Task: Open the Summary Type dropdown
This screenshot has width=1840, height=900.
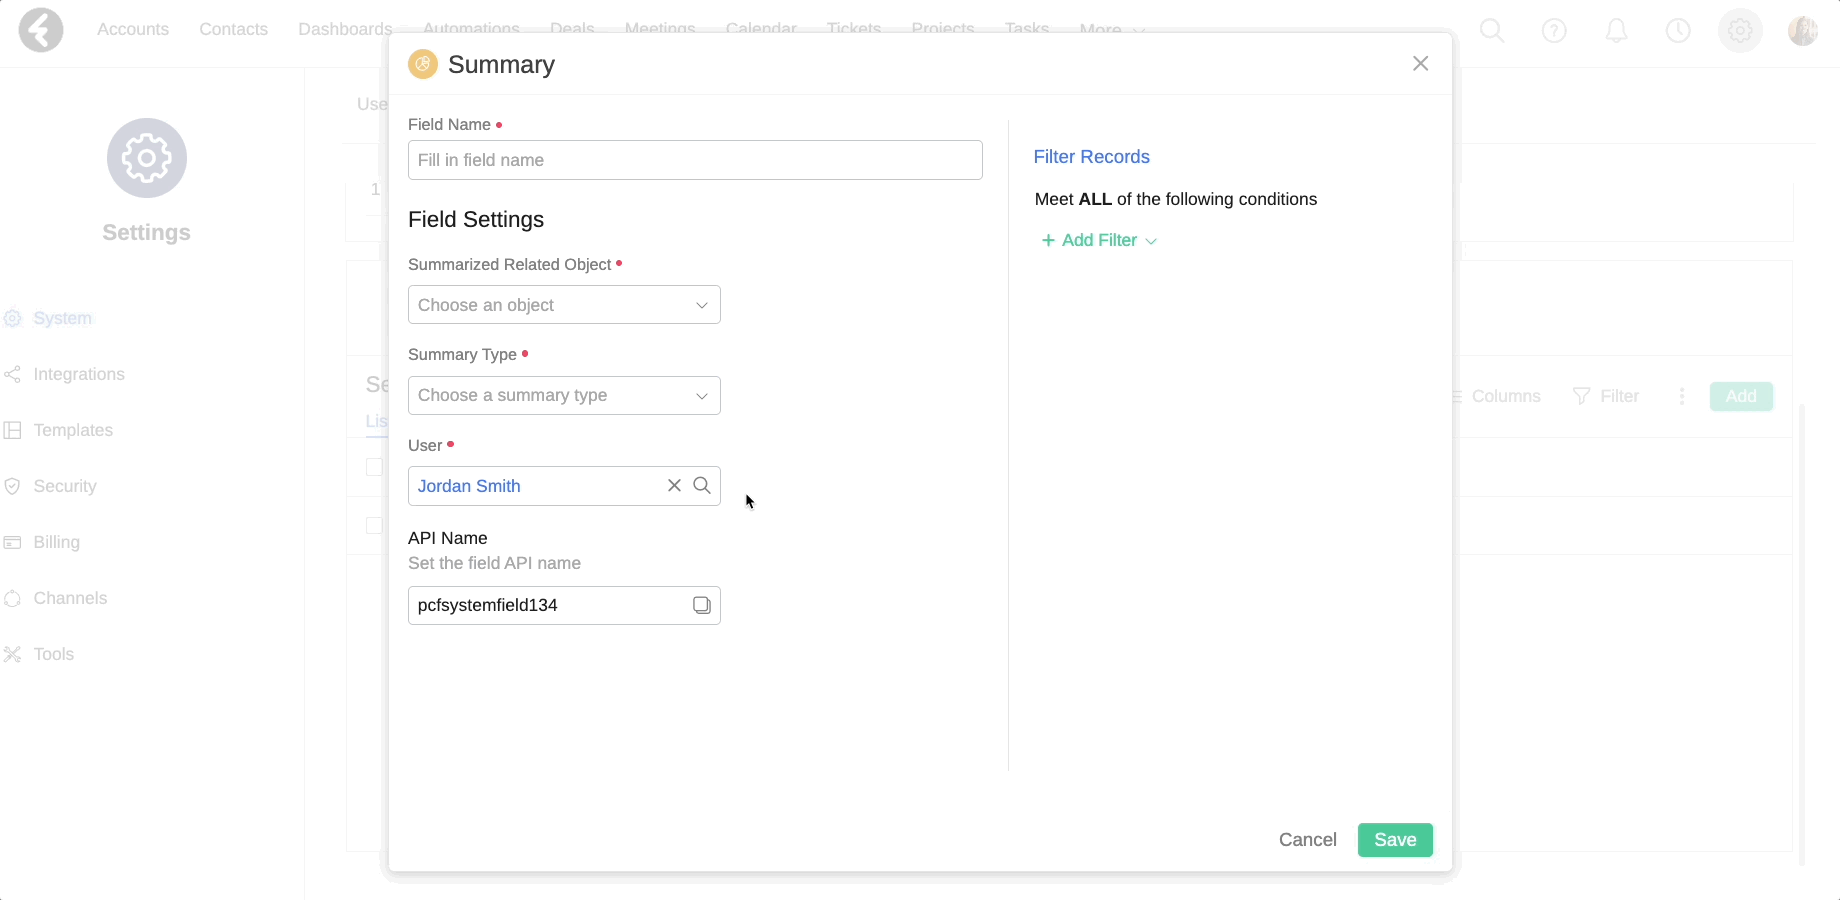Action: [x=564, y=395]
